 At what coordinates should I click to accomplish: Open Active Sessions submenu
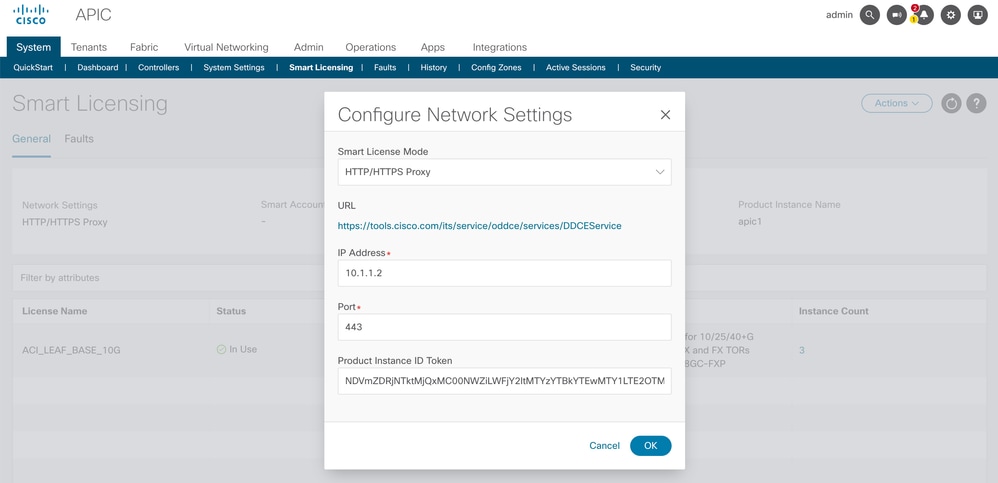coord(575,67)
